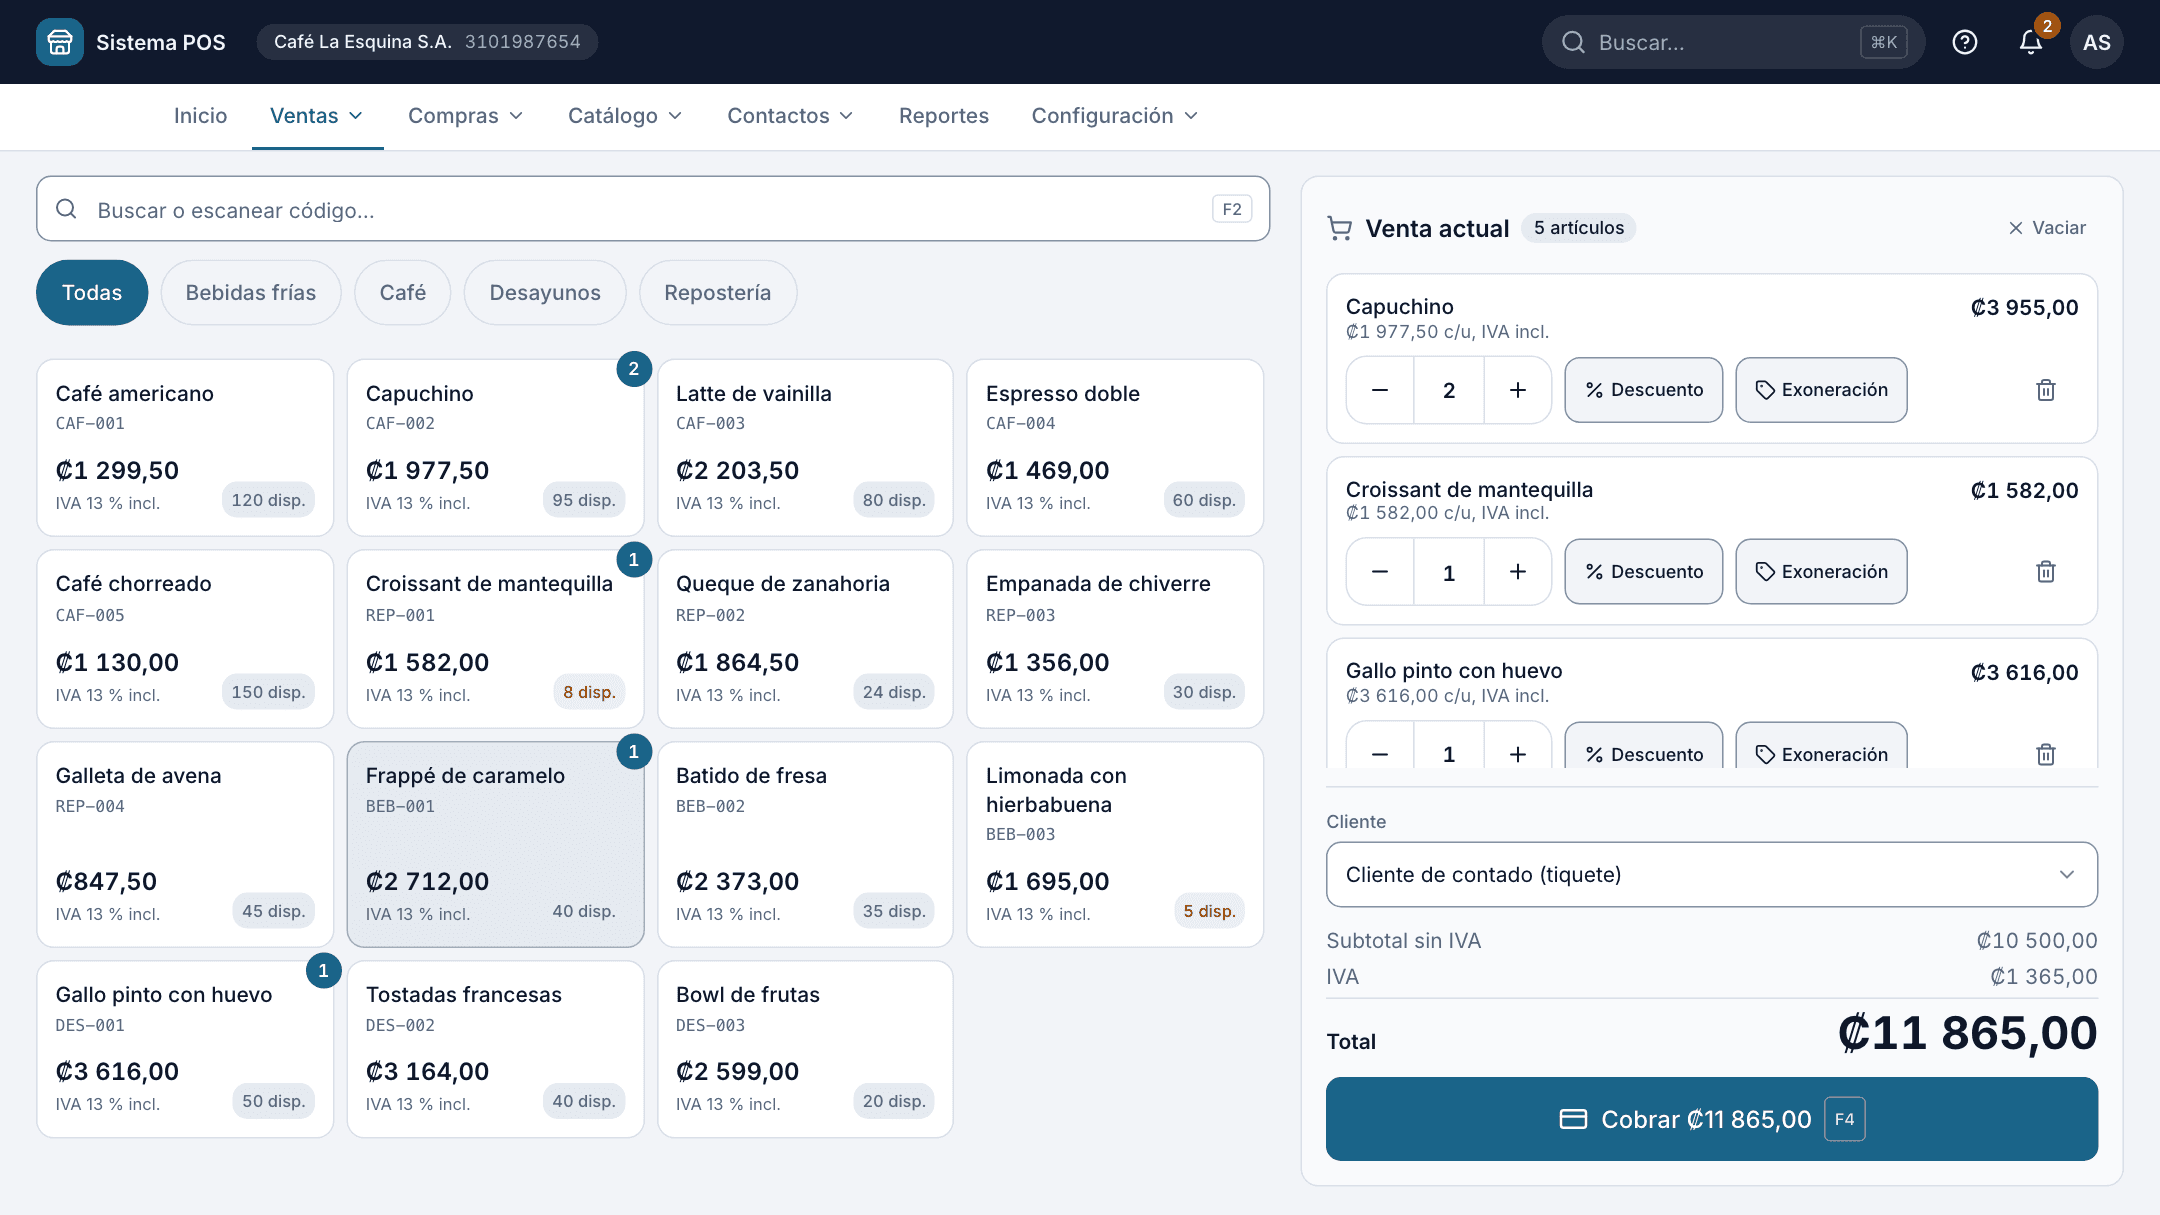The height and width of the screenshot is (1215, 2160).
Task: Filter products by Repostería
Action: (x=718, y=293)
